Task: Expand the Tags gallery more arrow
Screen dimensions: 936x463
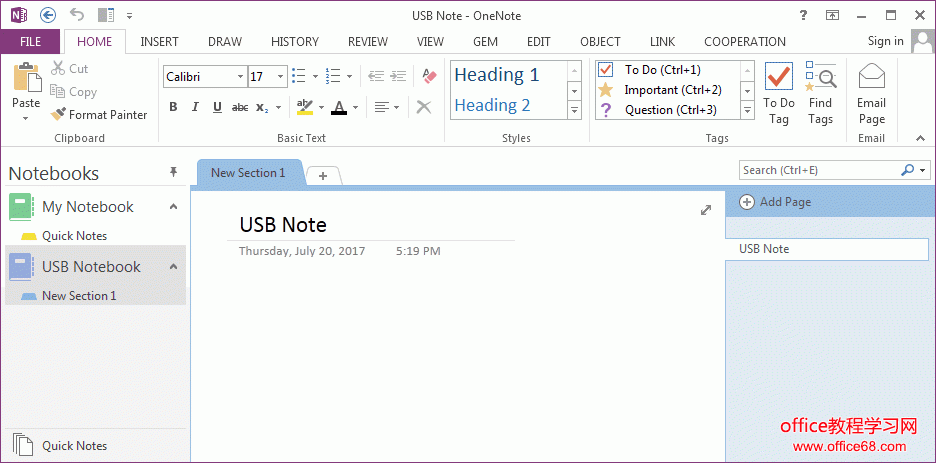Action: click(747, 110)
